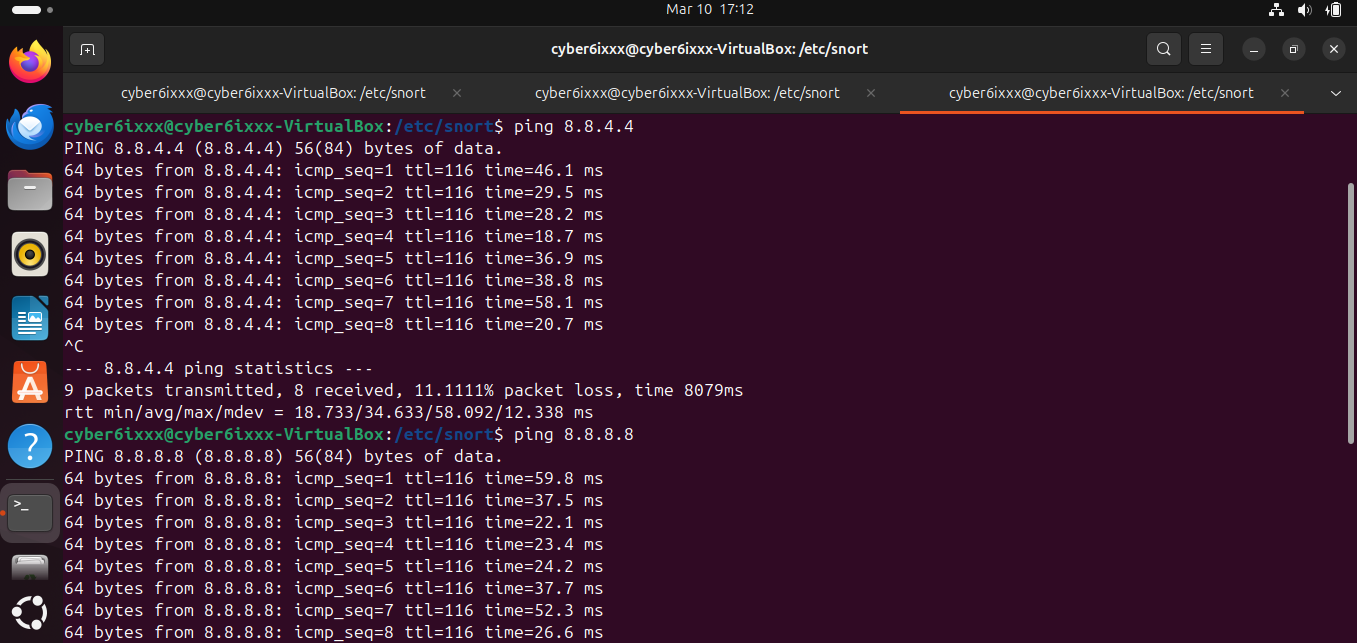Image resolution: width=1357 pixels, height=643 pixels.
Task: Click 'rtt min/avg/max/mdev' line
Action: [x=328, y=413]
